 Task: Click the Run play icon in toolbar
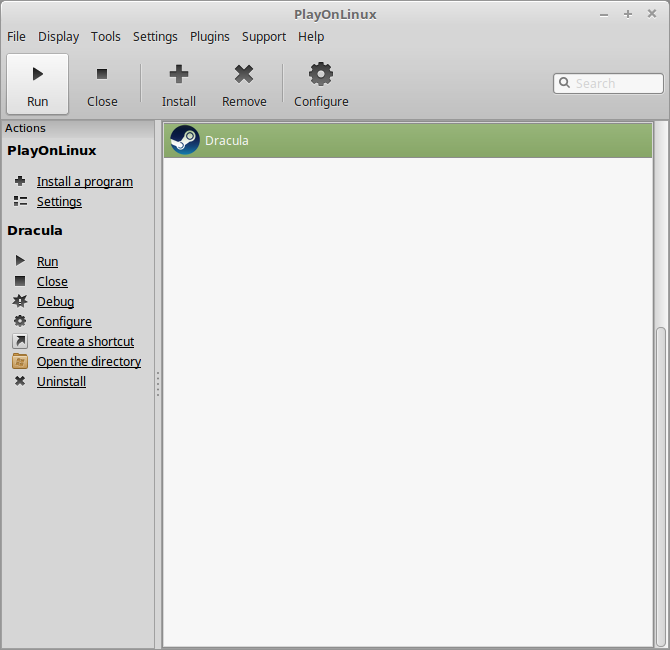point(38,74)
